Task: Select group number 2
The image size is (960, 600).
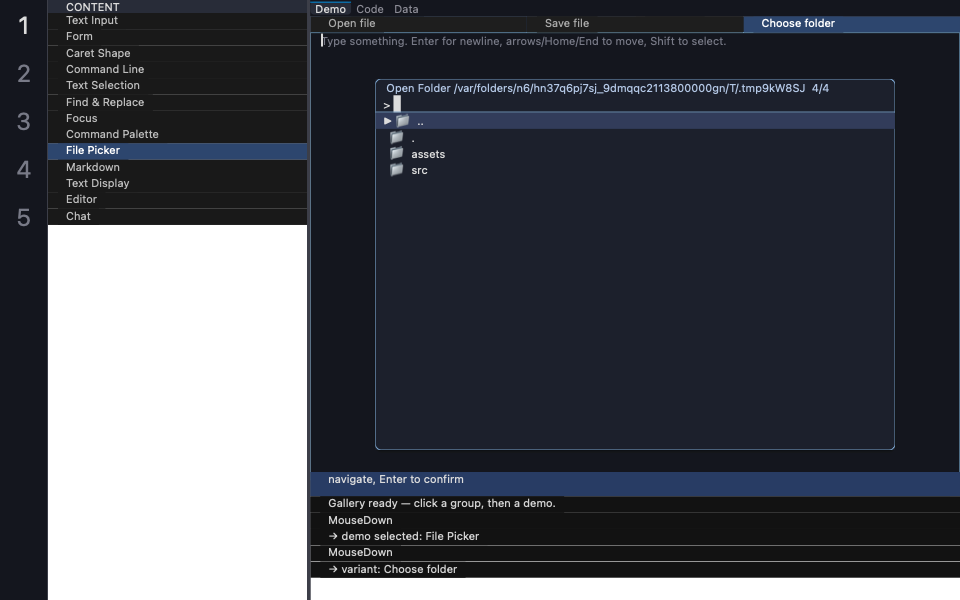Action: click(x=23, y=74)
